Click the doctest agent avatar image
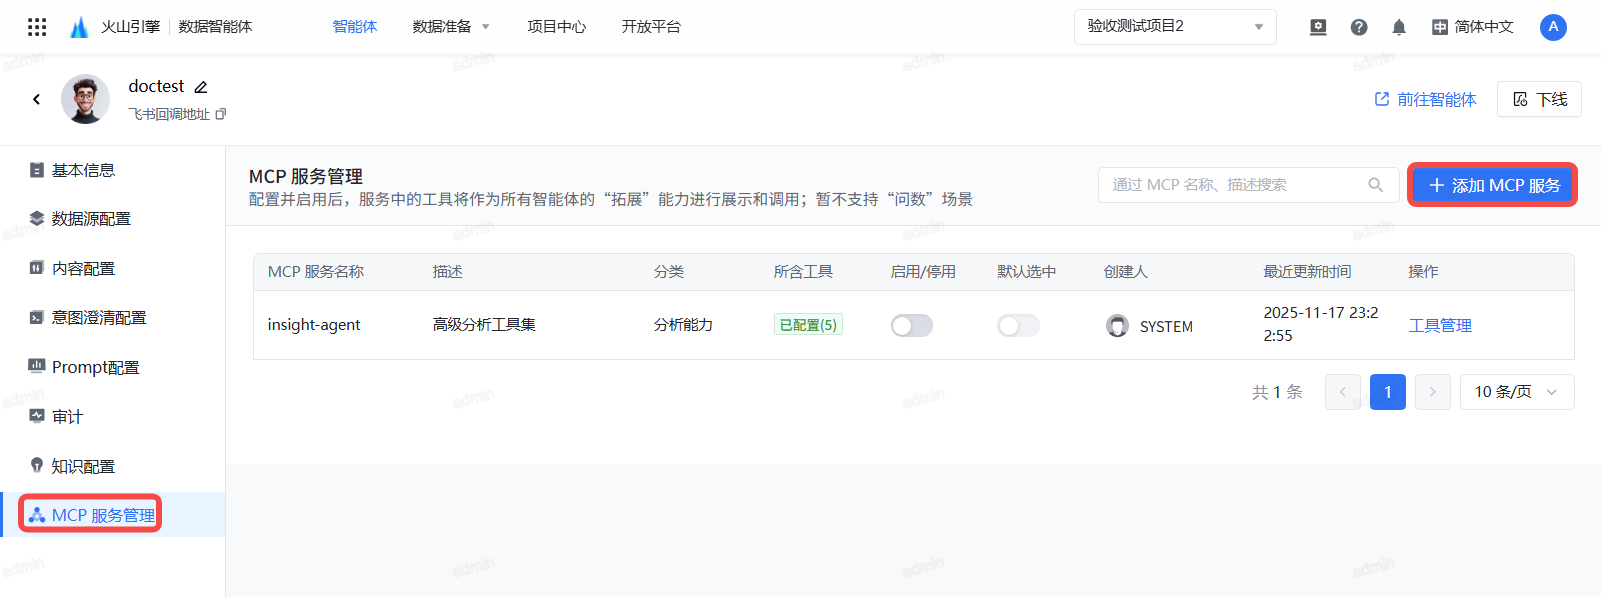1601x597 pixels. click(x=85, y=99)
